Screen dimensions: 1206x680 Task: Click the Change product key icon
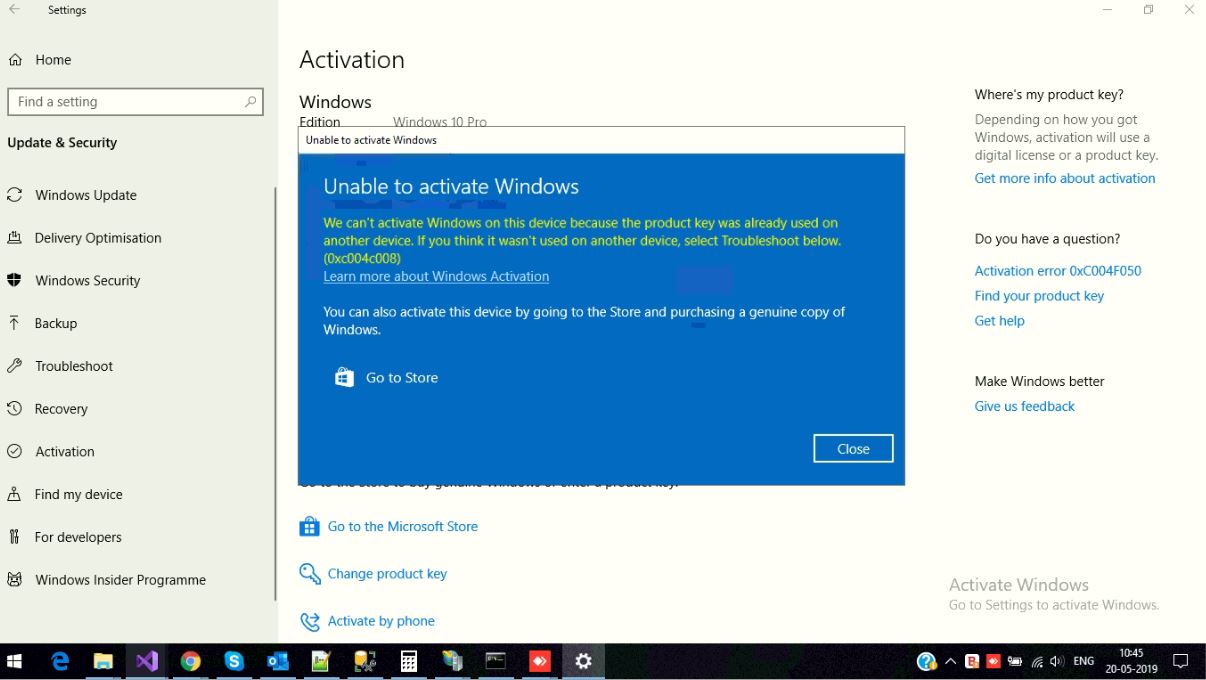pos(310,574)
